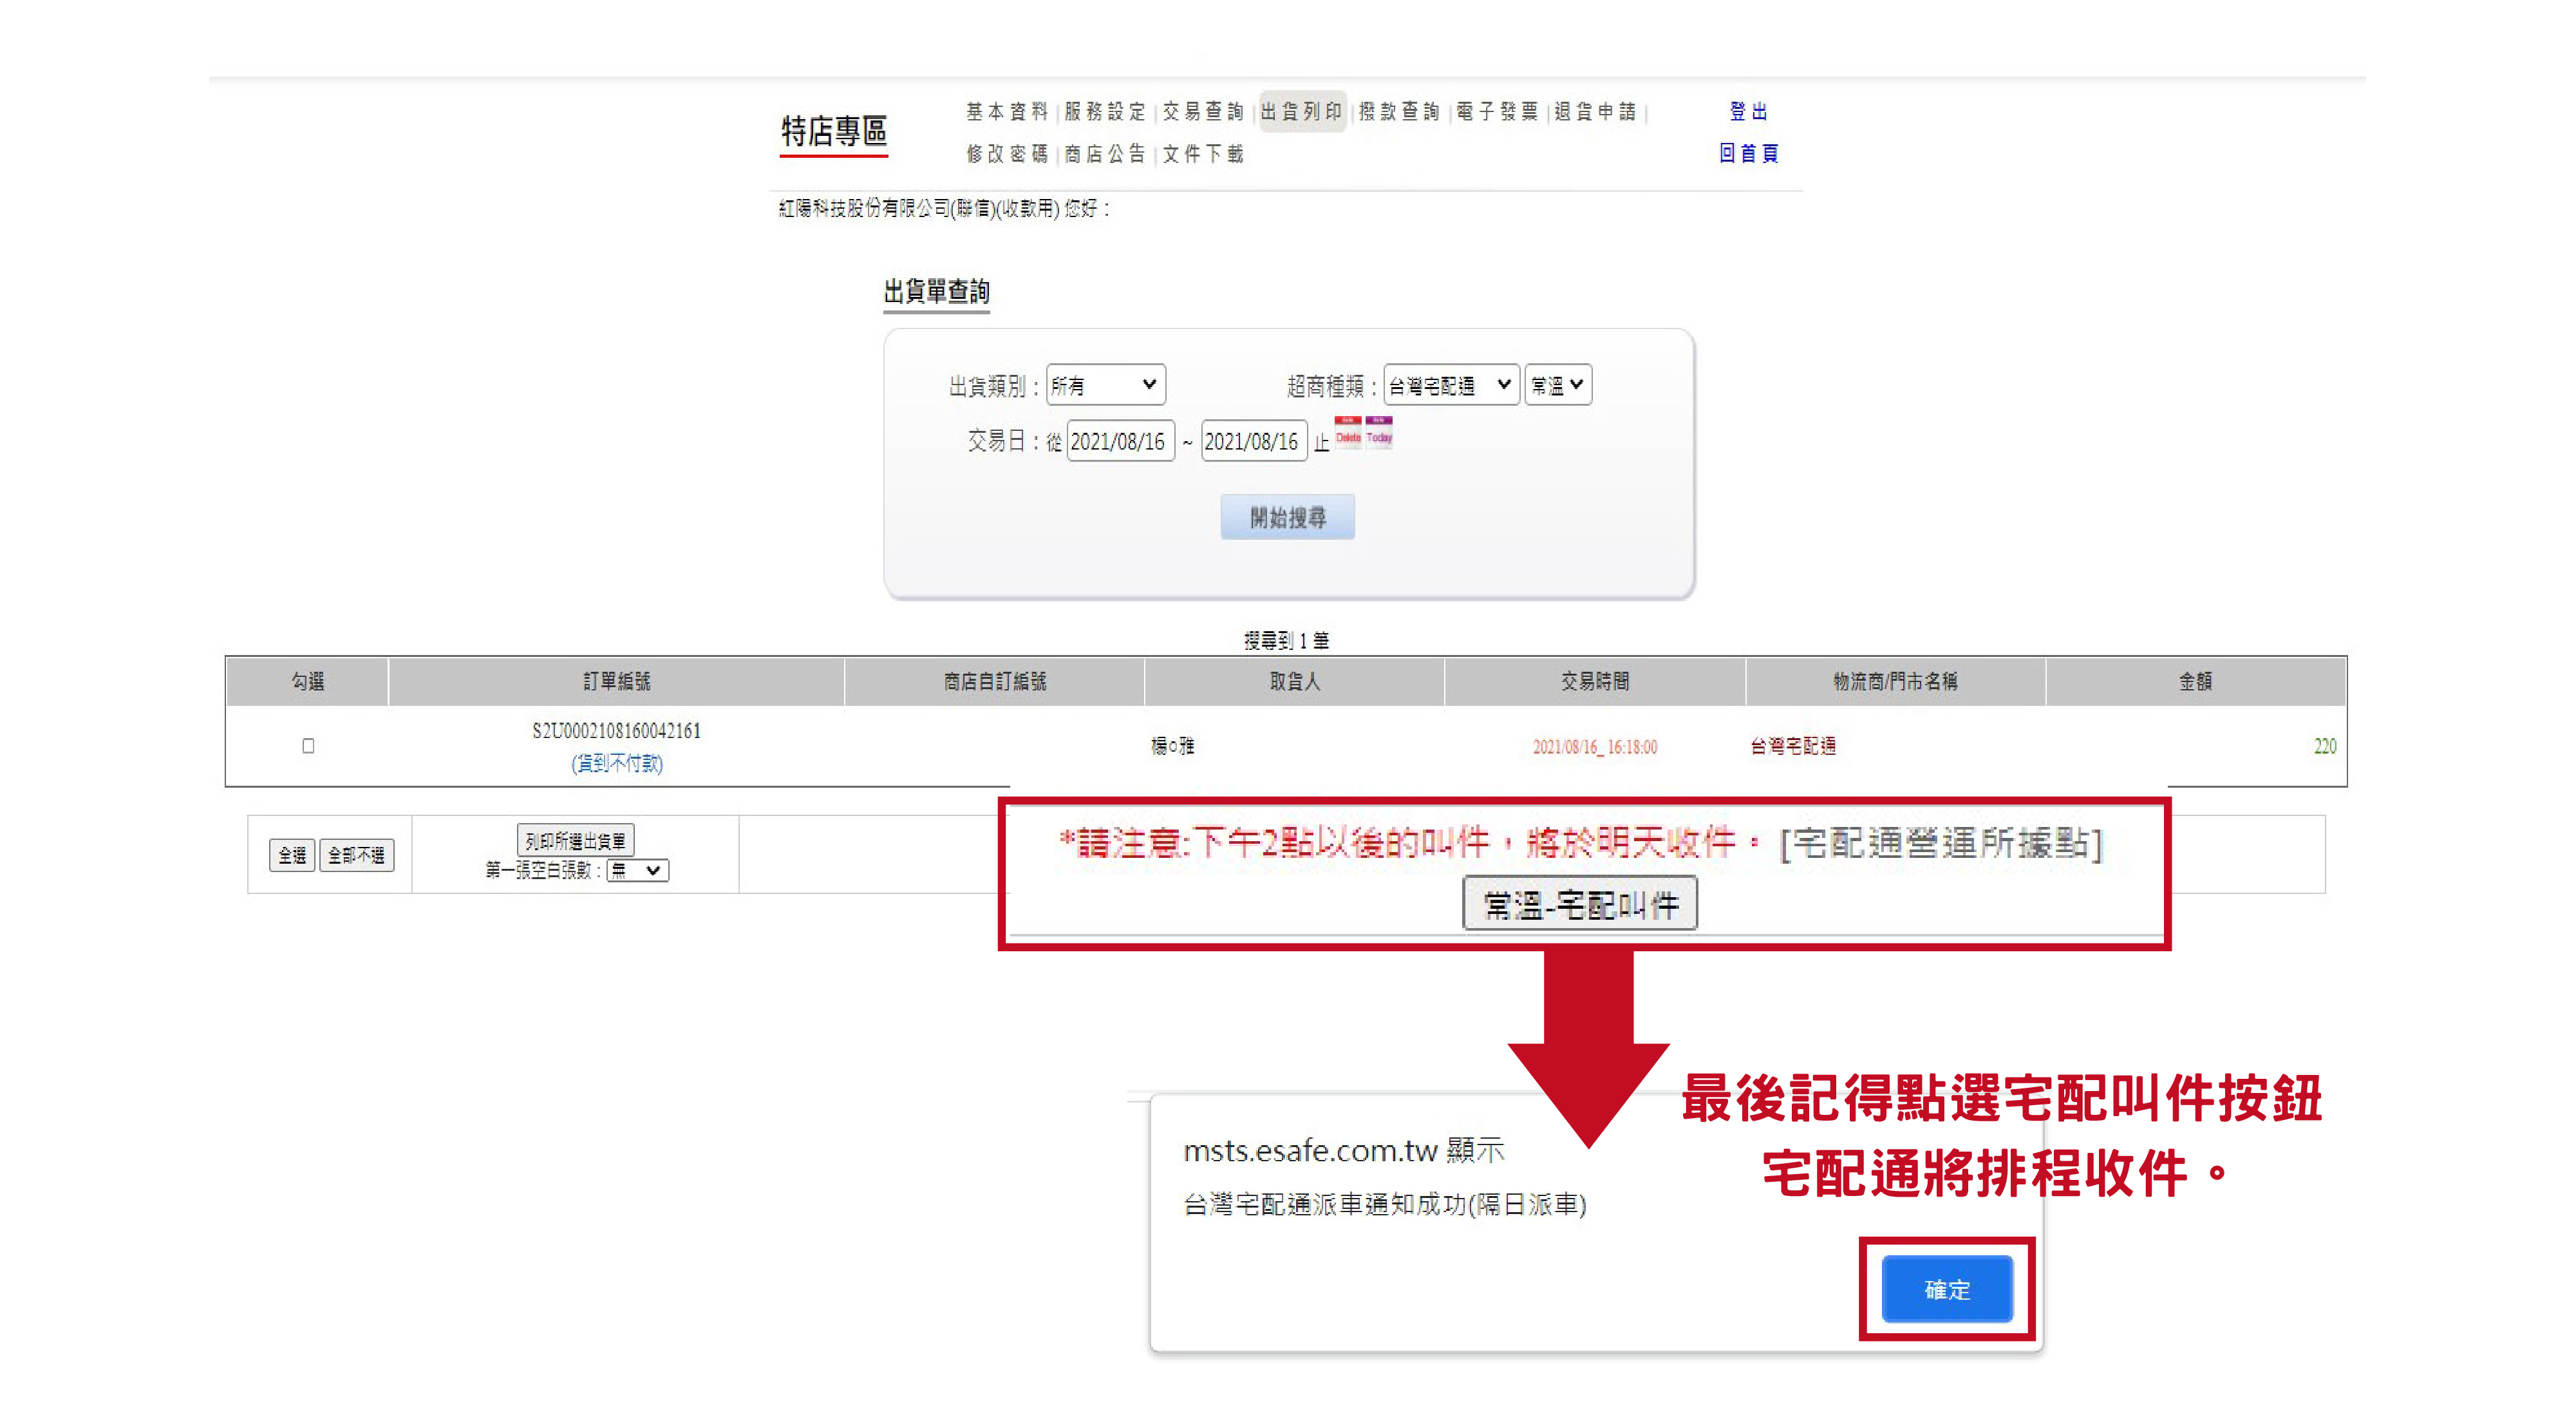This screenshot has width=2576, height=1415.
Task: Click the 訂單編號 column header
Action: pyautogui.click(x=616, y=681)
